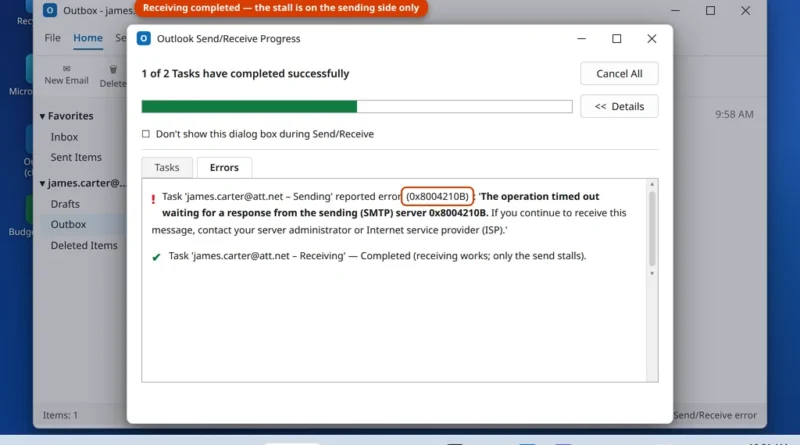
Task: Click the errors list scrollbar thumb
Action: pyautogui.click(x=652, y=229)
